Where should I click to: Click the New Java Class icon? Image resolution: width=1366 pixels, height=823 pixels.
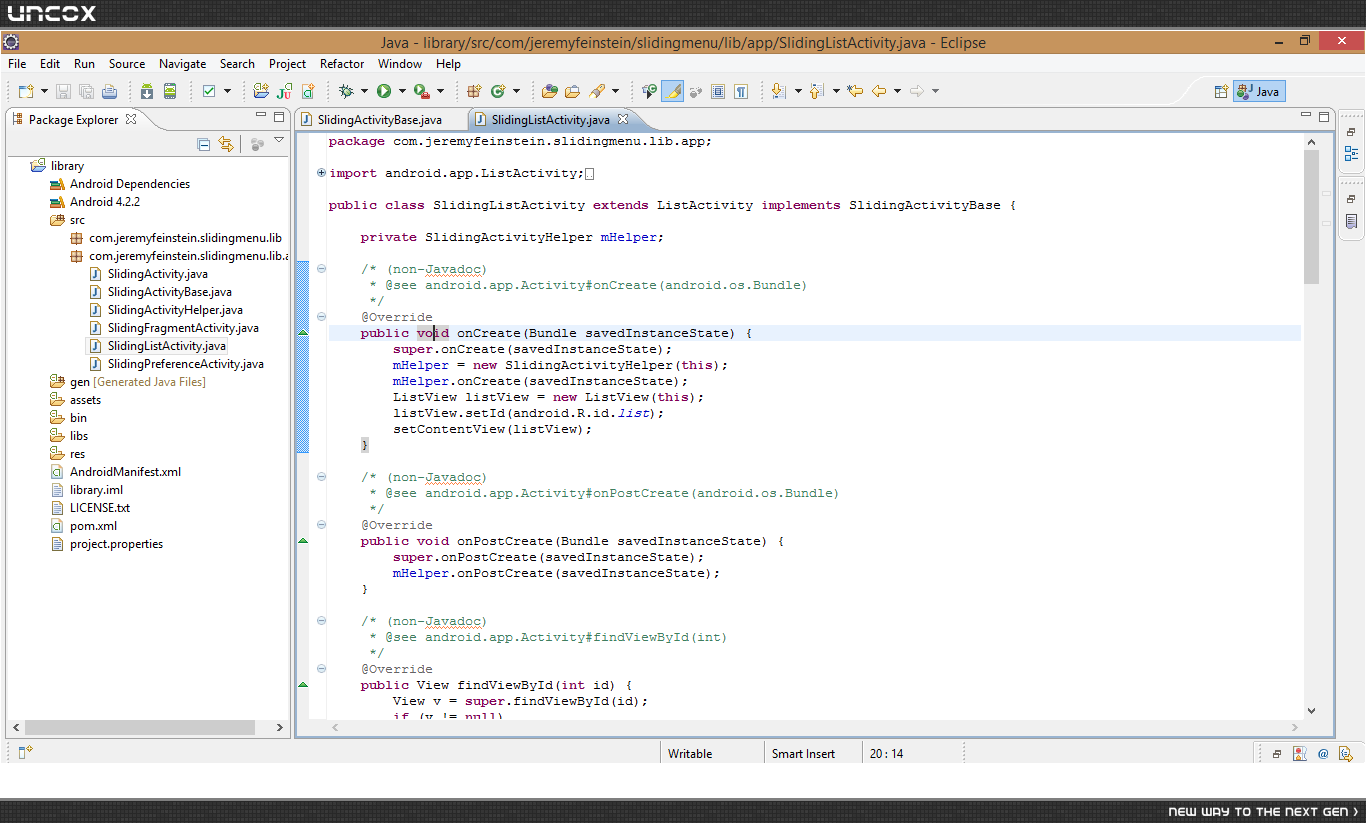click(x=498, y=91)
